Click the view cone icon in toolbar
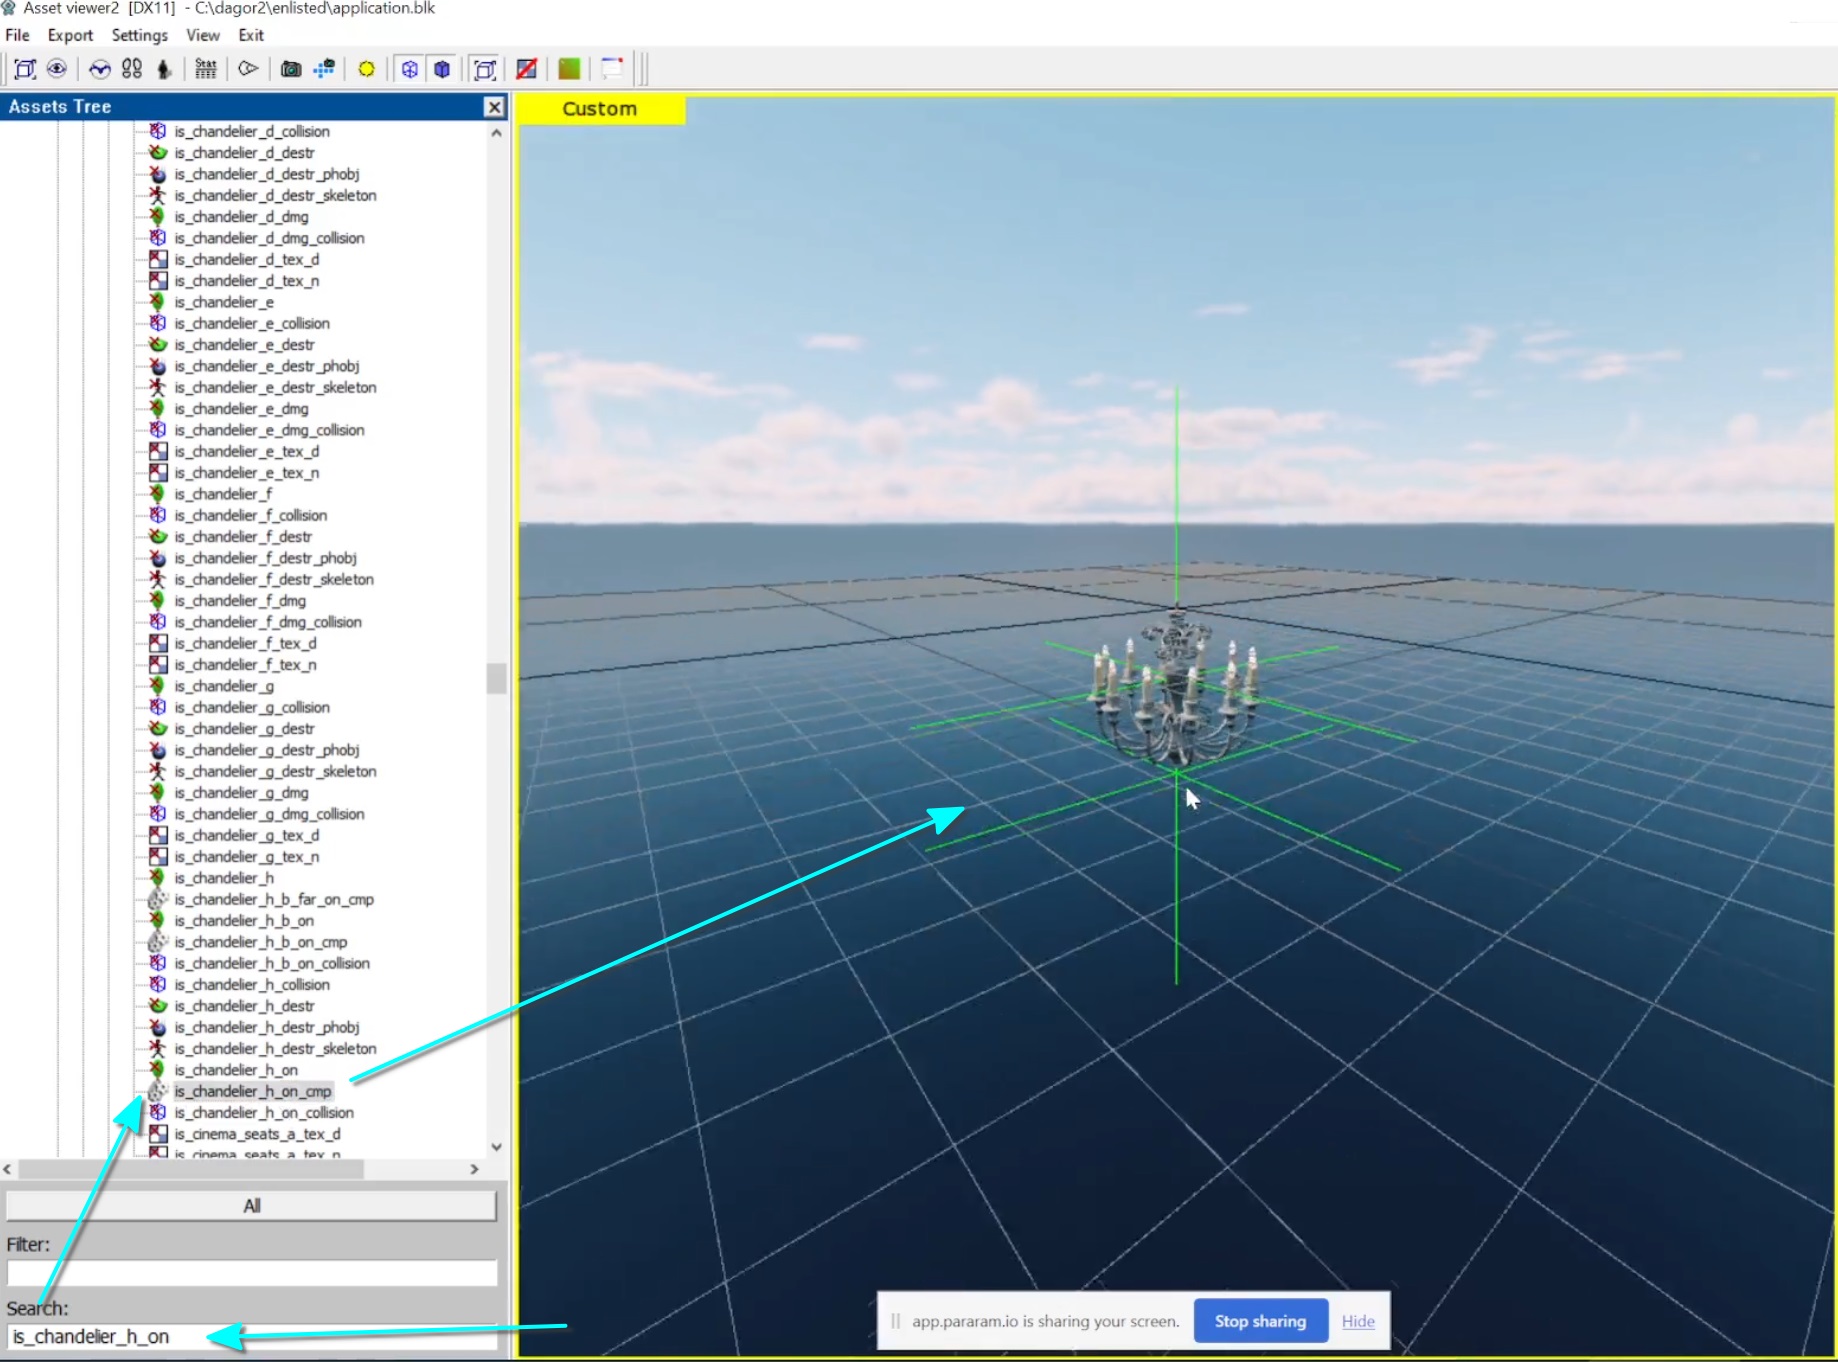 click(x=248, y=69)
